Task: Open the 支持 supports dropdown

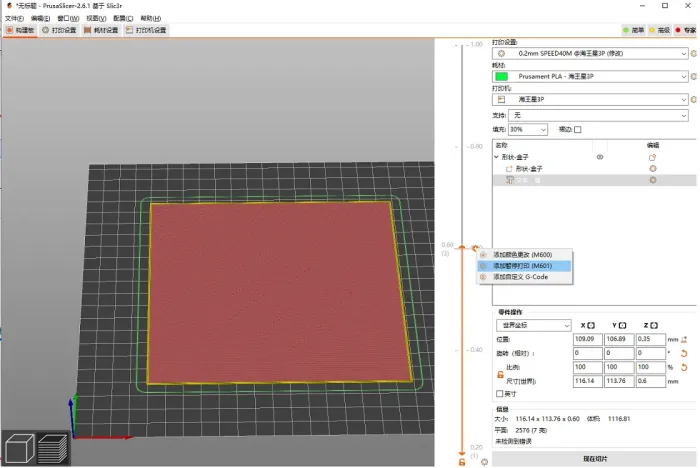Action: 598,115
